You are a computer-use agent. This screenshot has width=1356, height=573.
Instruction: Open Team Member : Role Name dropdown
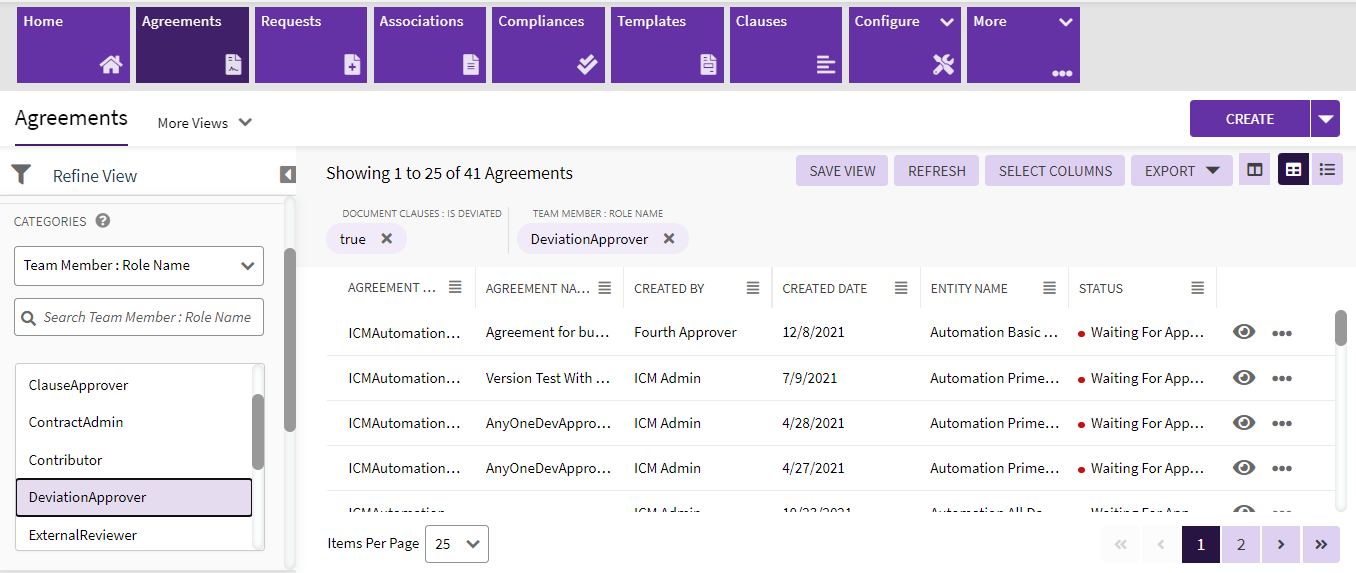point(139,266)
